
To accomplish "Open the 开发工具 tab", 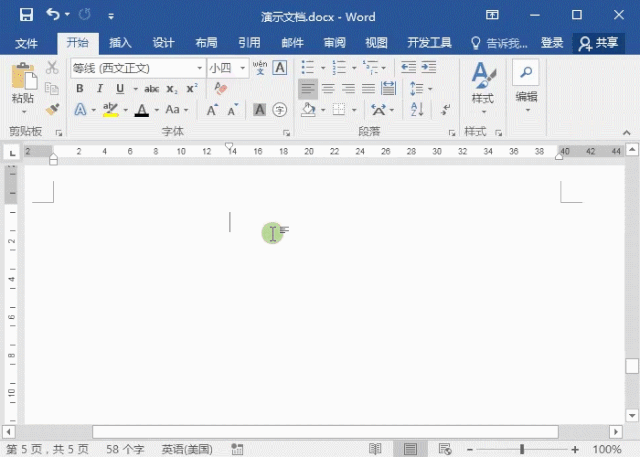I will [429, 43].
